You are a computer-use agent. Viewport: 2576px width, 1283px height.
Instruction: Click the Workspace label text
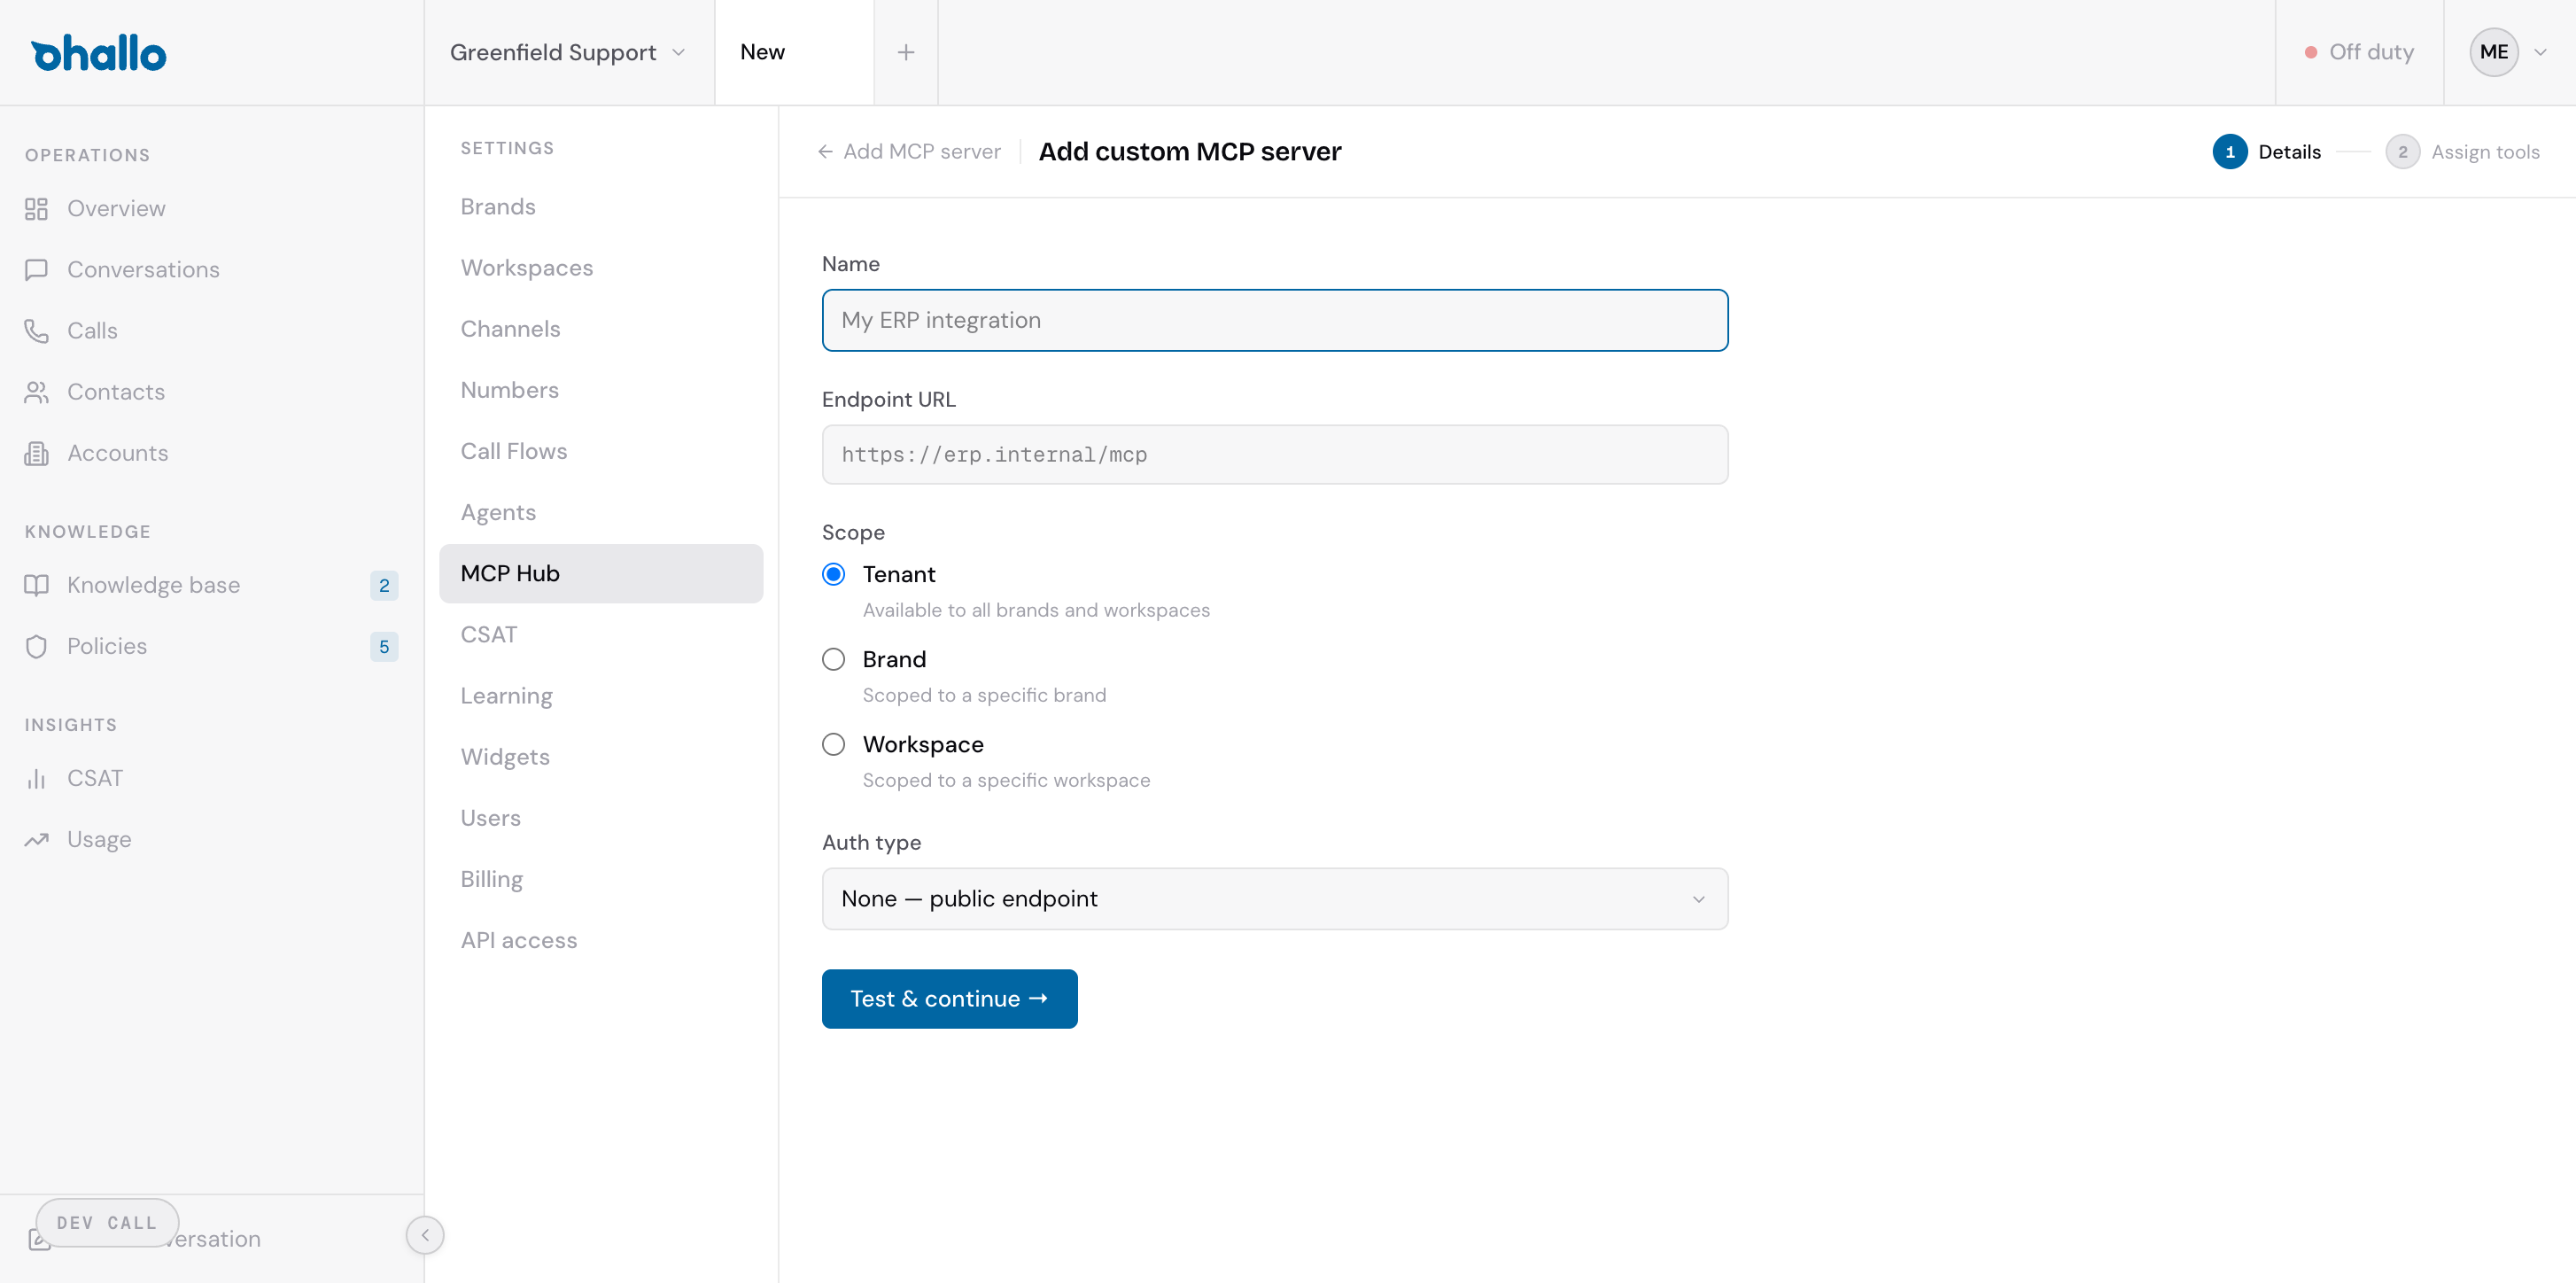(x=922, y=743)
